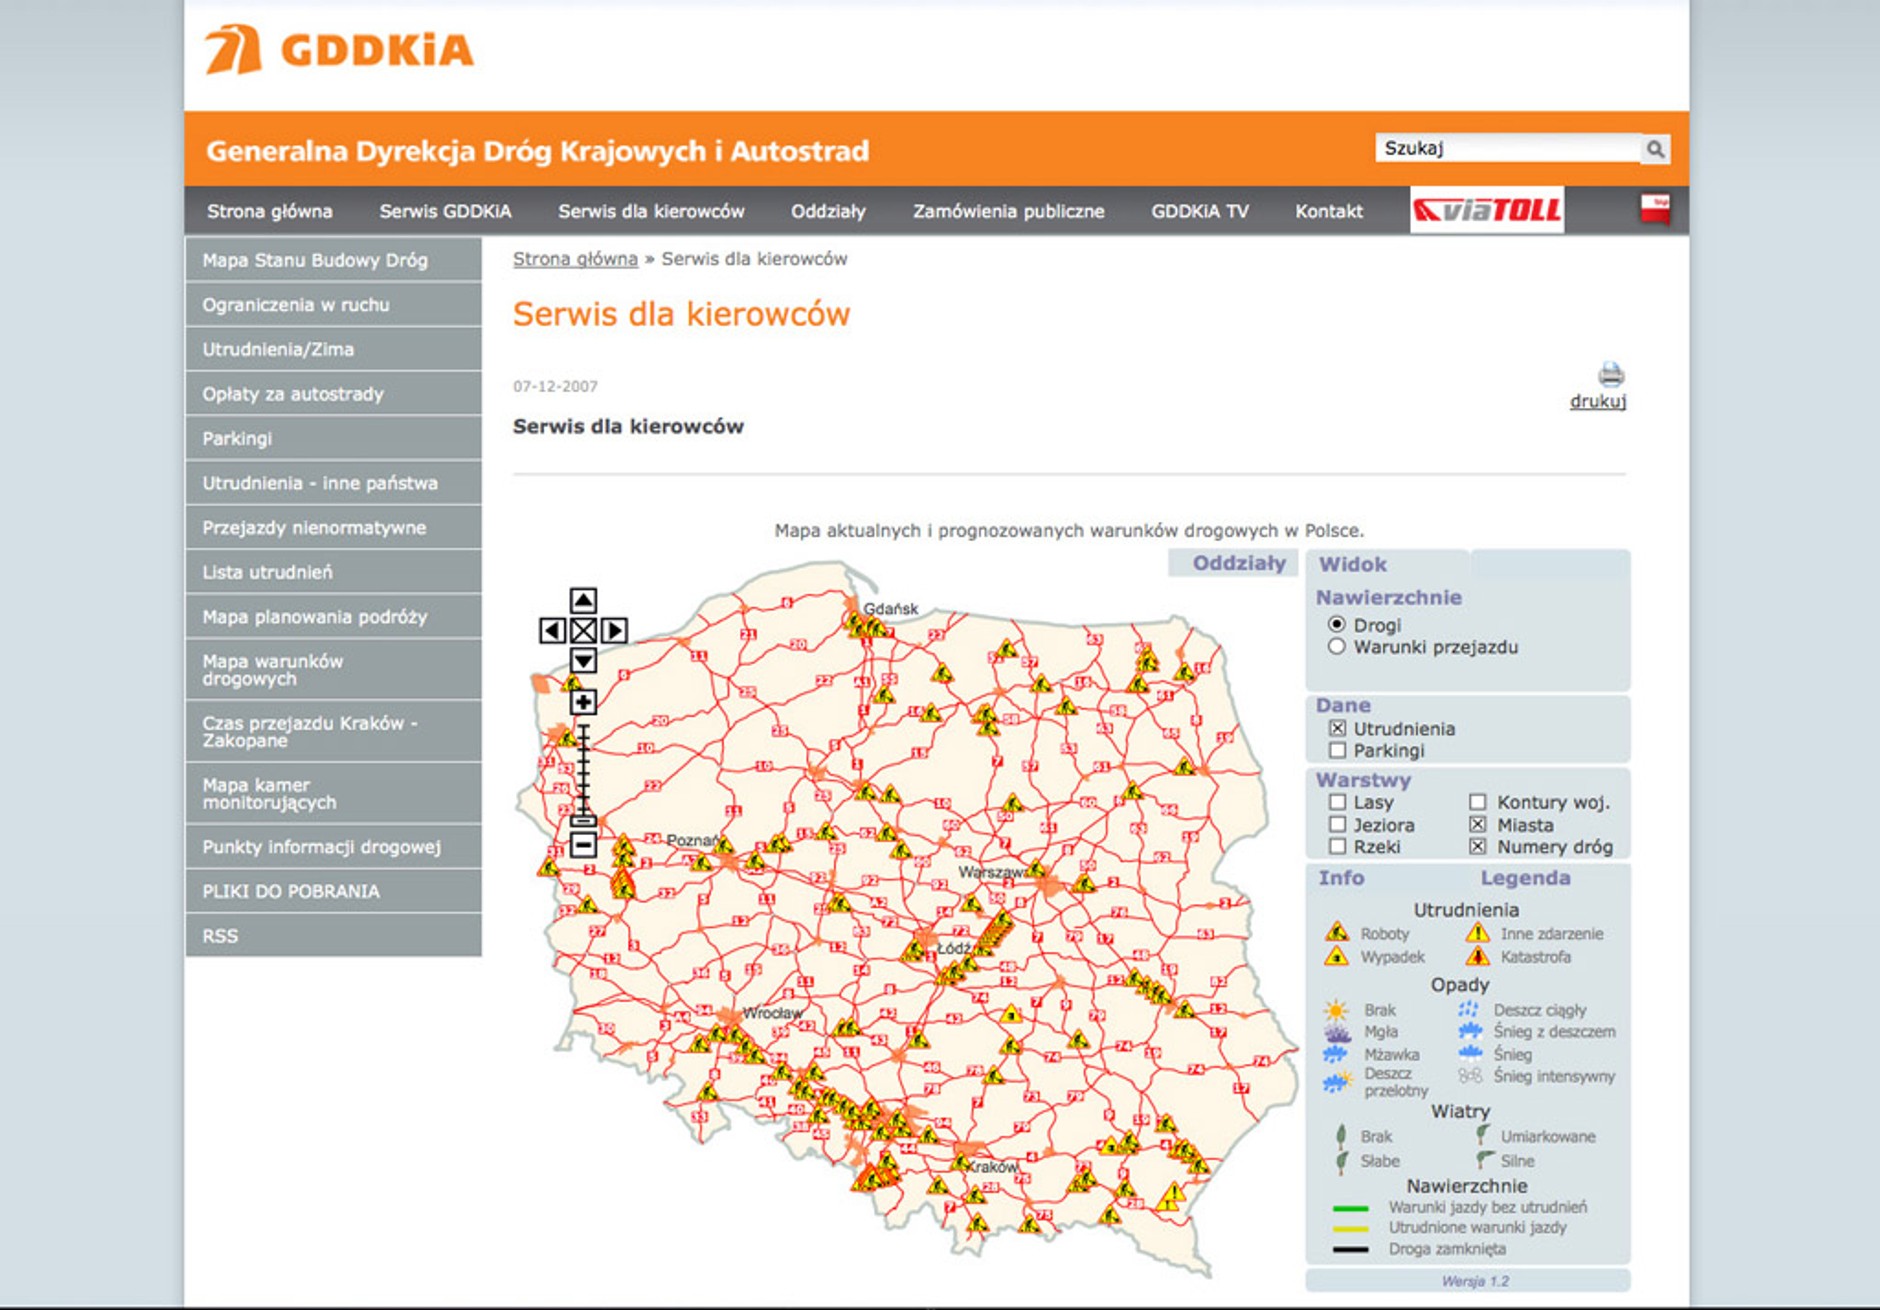This screenshot has width=1880, height=1310.
Task: Click the map pan right arrow
Action: (x=614, y=630)
